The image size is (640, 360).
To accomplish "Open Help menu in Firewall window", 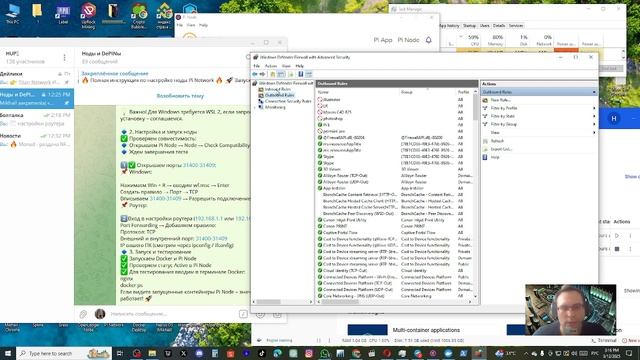I will (x=300, y=66).
